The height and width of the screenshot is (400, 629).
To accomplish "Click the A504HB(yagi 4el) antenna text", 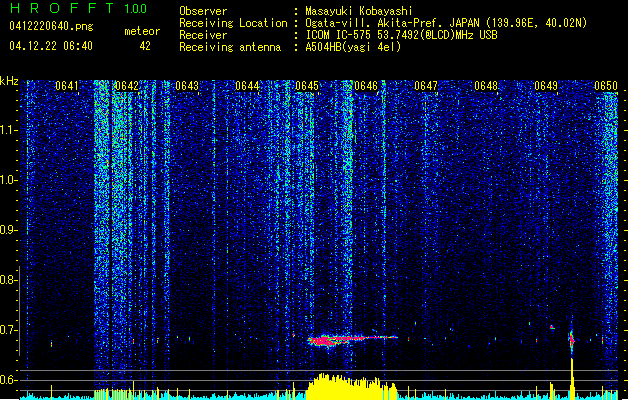I will pyautogui.click(x=353, y=47).
